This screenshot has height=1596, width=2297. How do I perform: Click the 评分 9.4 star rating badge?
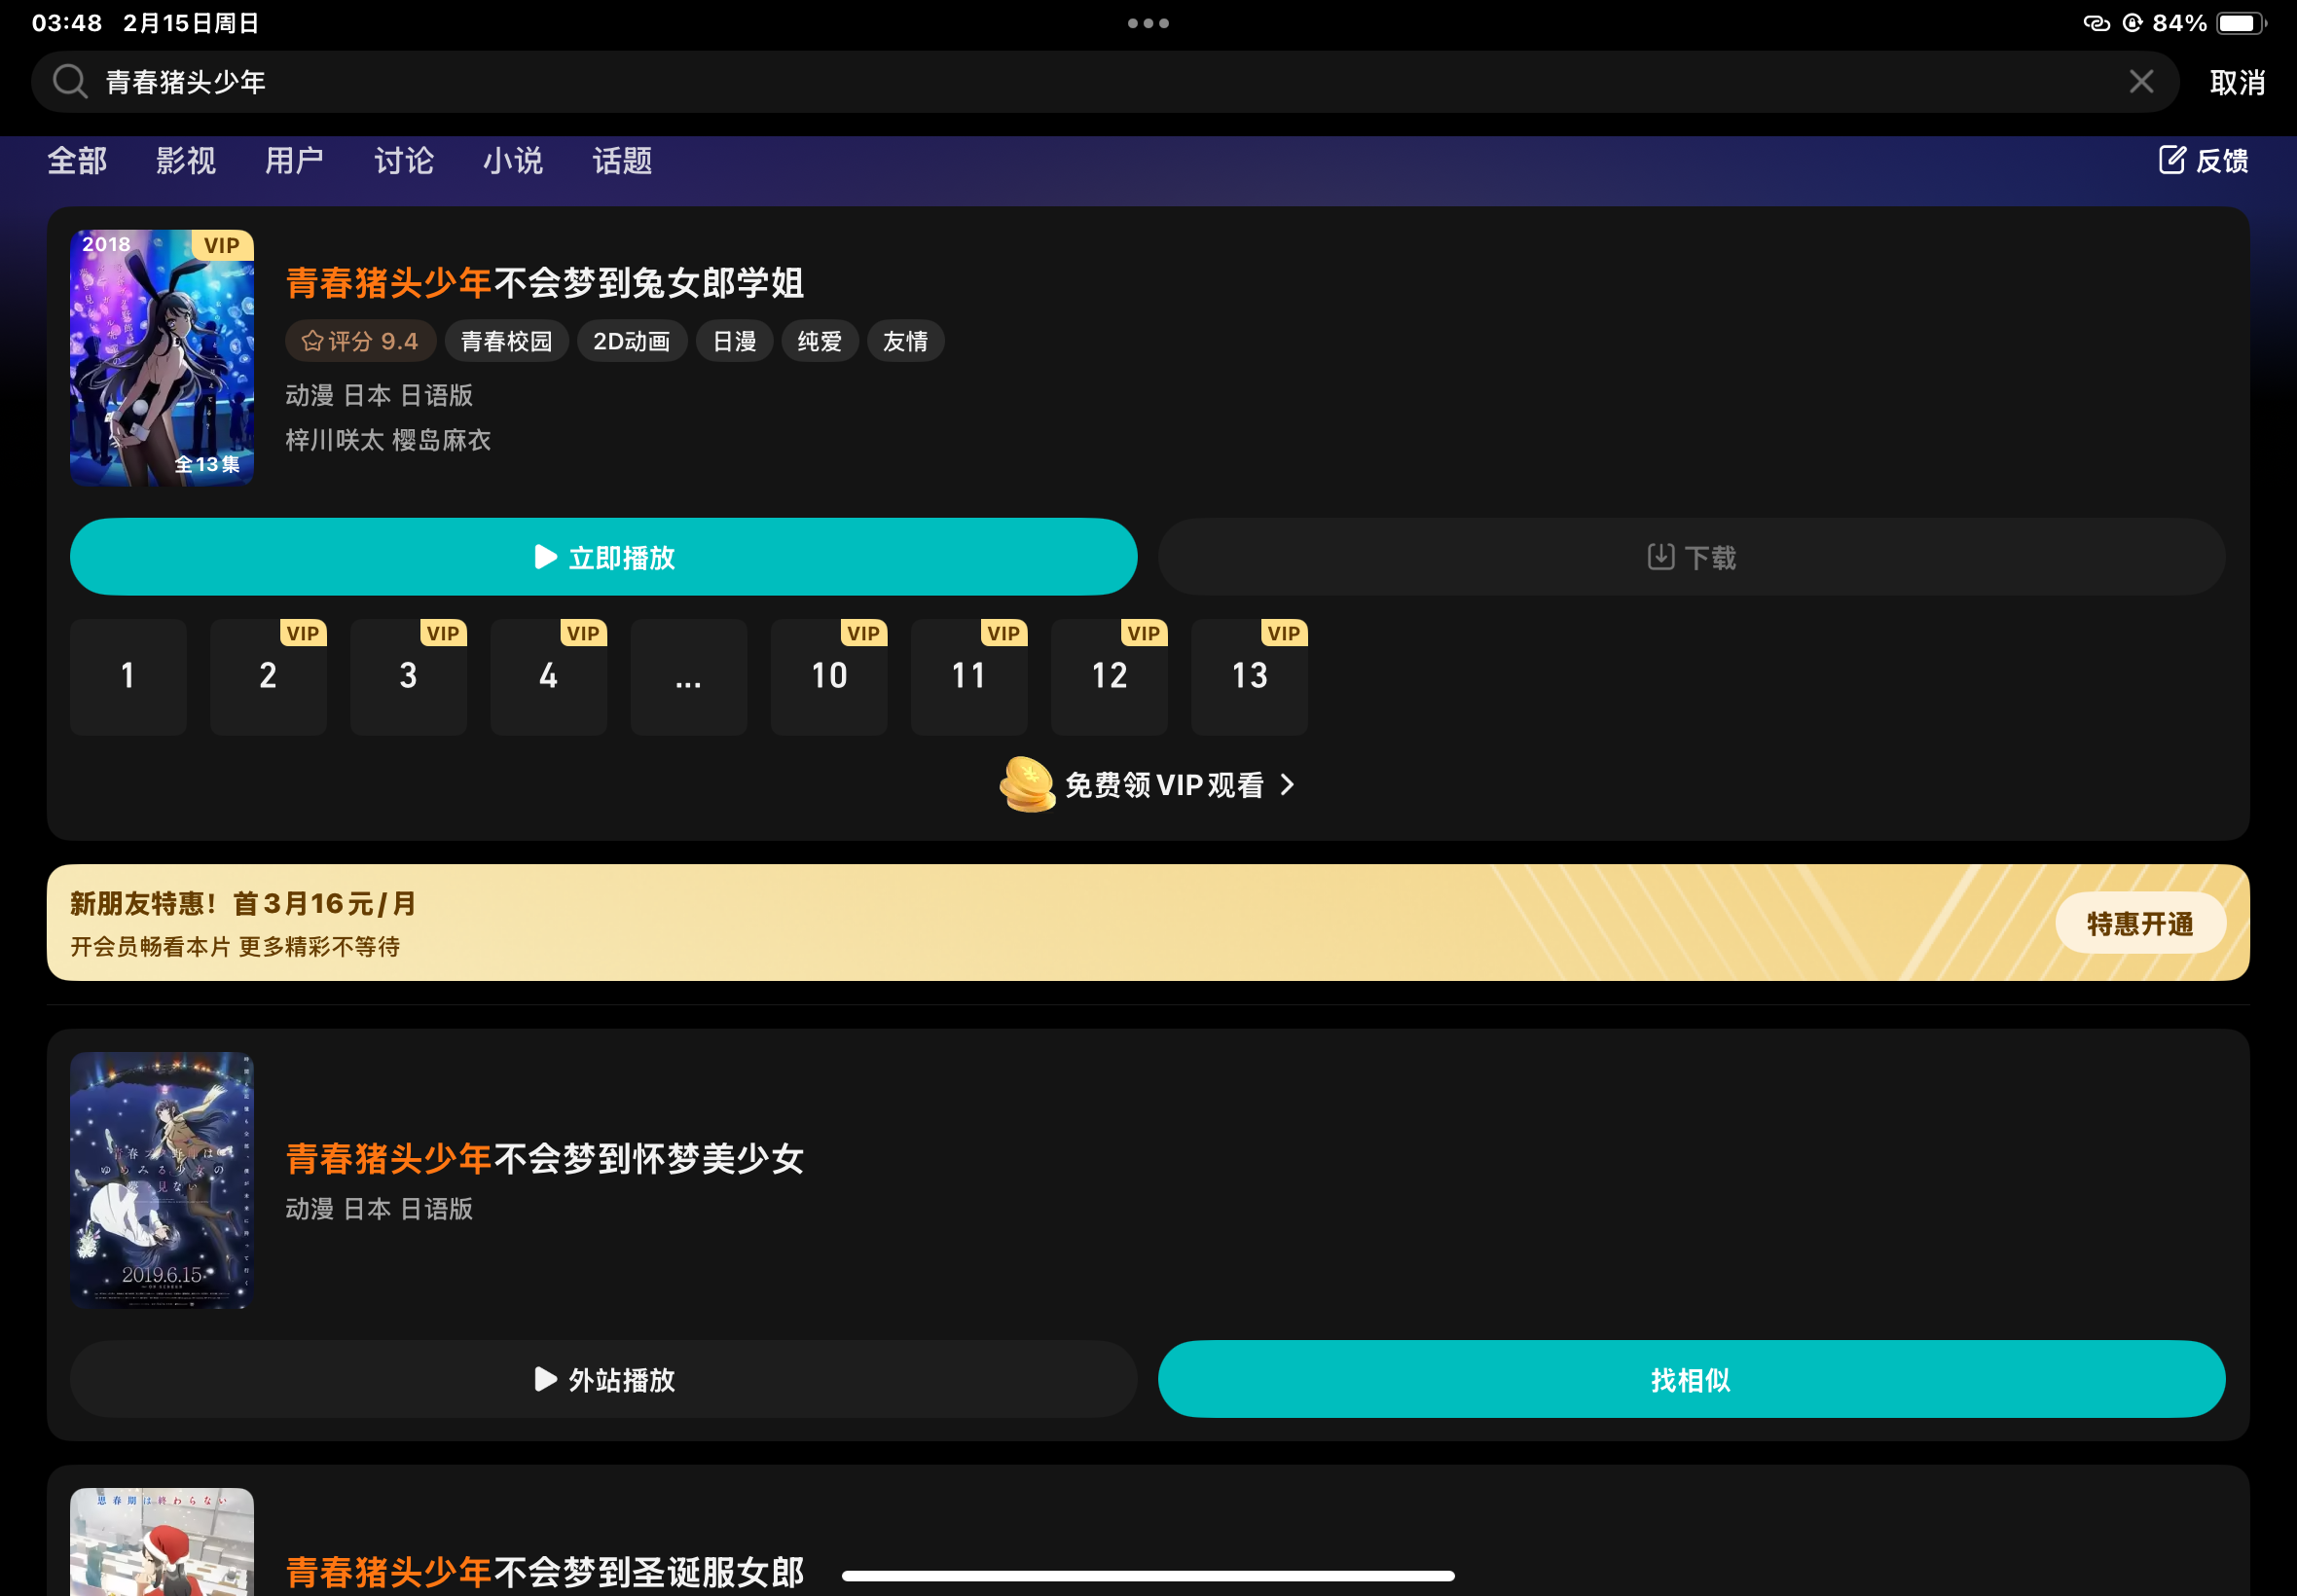pyautogui.click(x=360, y=341)
